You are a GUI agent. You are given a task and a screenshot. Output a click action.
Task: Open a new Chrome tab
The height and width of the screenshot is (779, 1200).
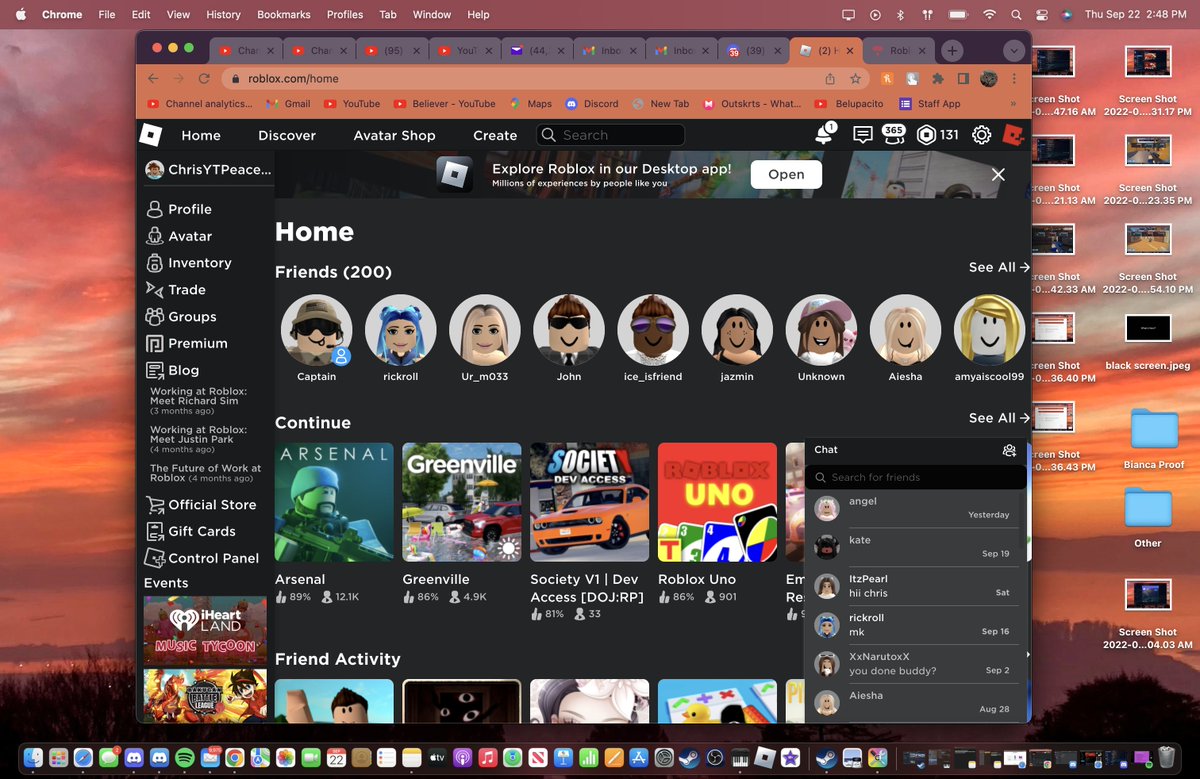952,50
